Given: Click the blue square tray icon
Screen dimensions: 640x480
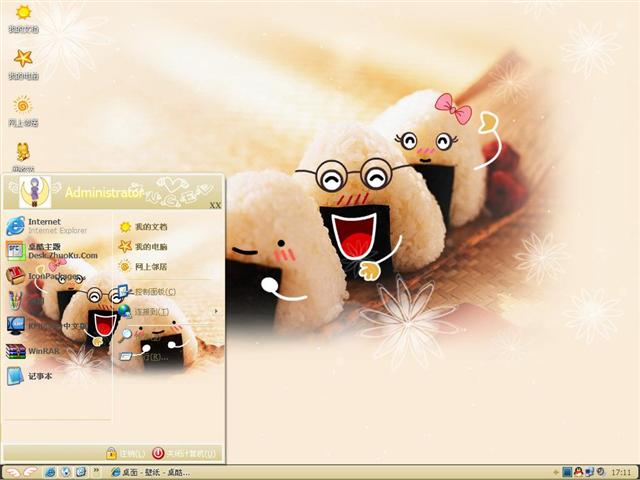Looking at the screenshot, I should 567,472.
